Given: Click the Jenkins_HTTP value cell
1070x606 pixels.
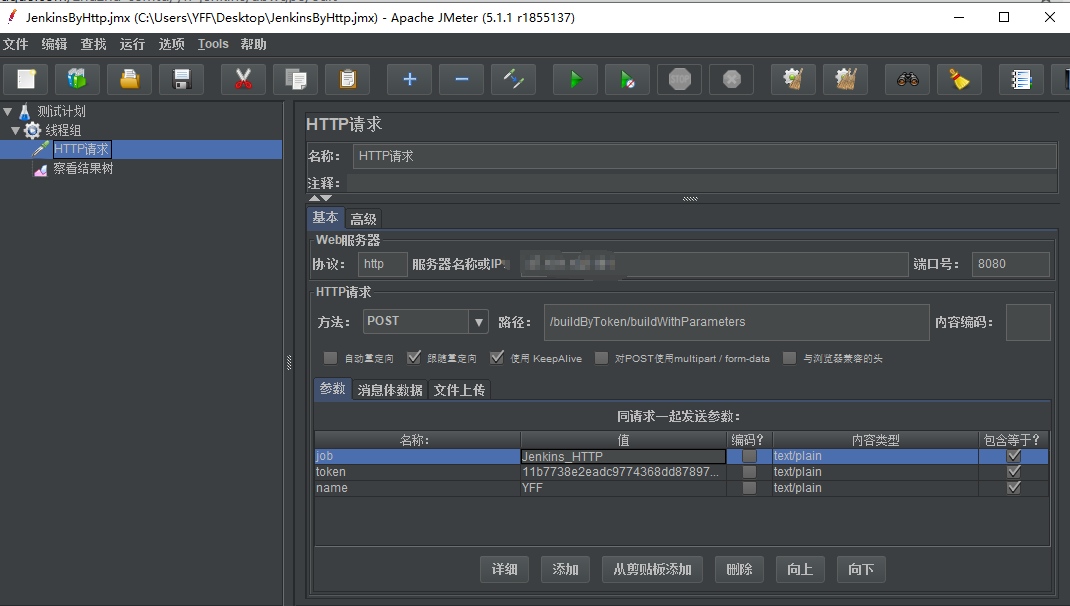Looking at the screenshot, I should (623, 456).
